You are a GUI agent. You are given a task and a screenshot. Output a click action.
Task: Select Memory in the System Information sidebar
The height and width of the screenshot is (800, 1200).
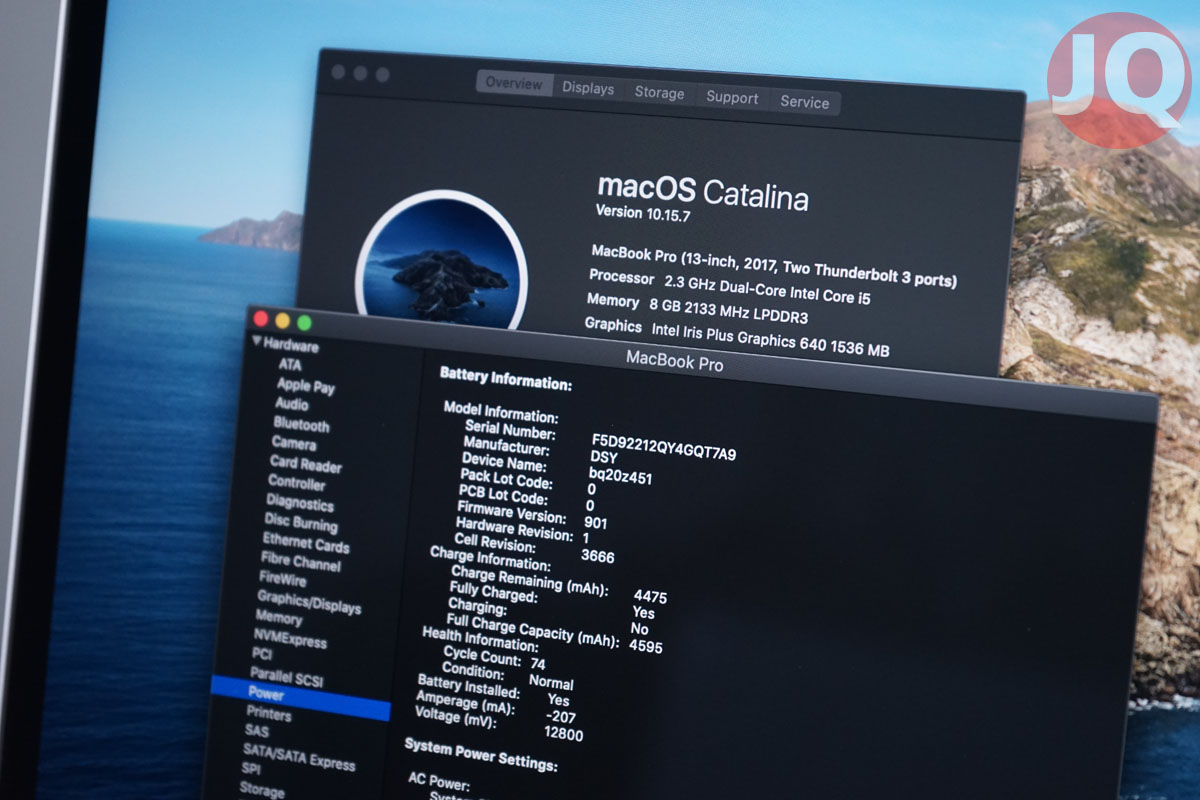pos(278,618)
